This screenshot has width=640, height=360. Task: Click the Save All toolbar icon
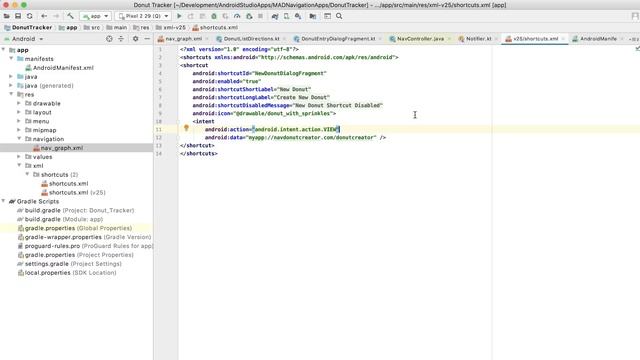coord(18,16)
